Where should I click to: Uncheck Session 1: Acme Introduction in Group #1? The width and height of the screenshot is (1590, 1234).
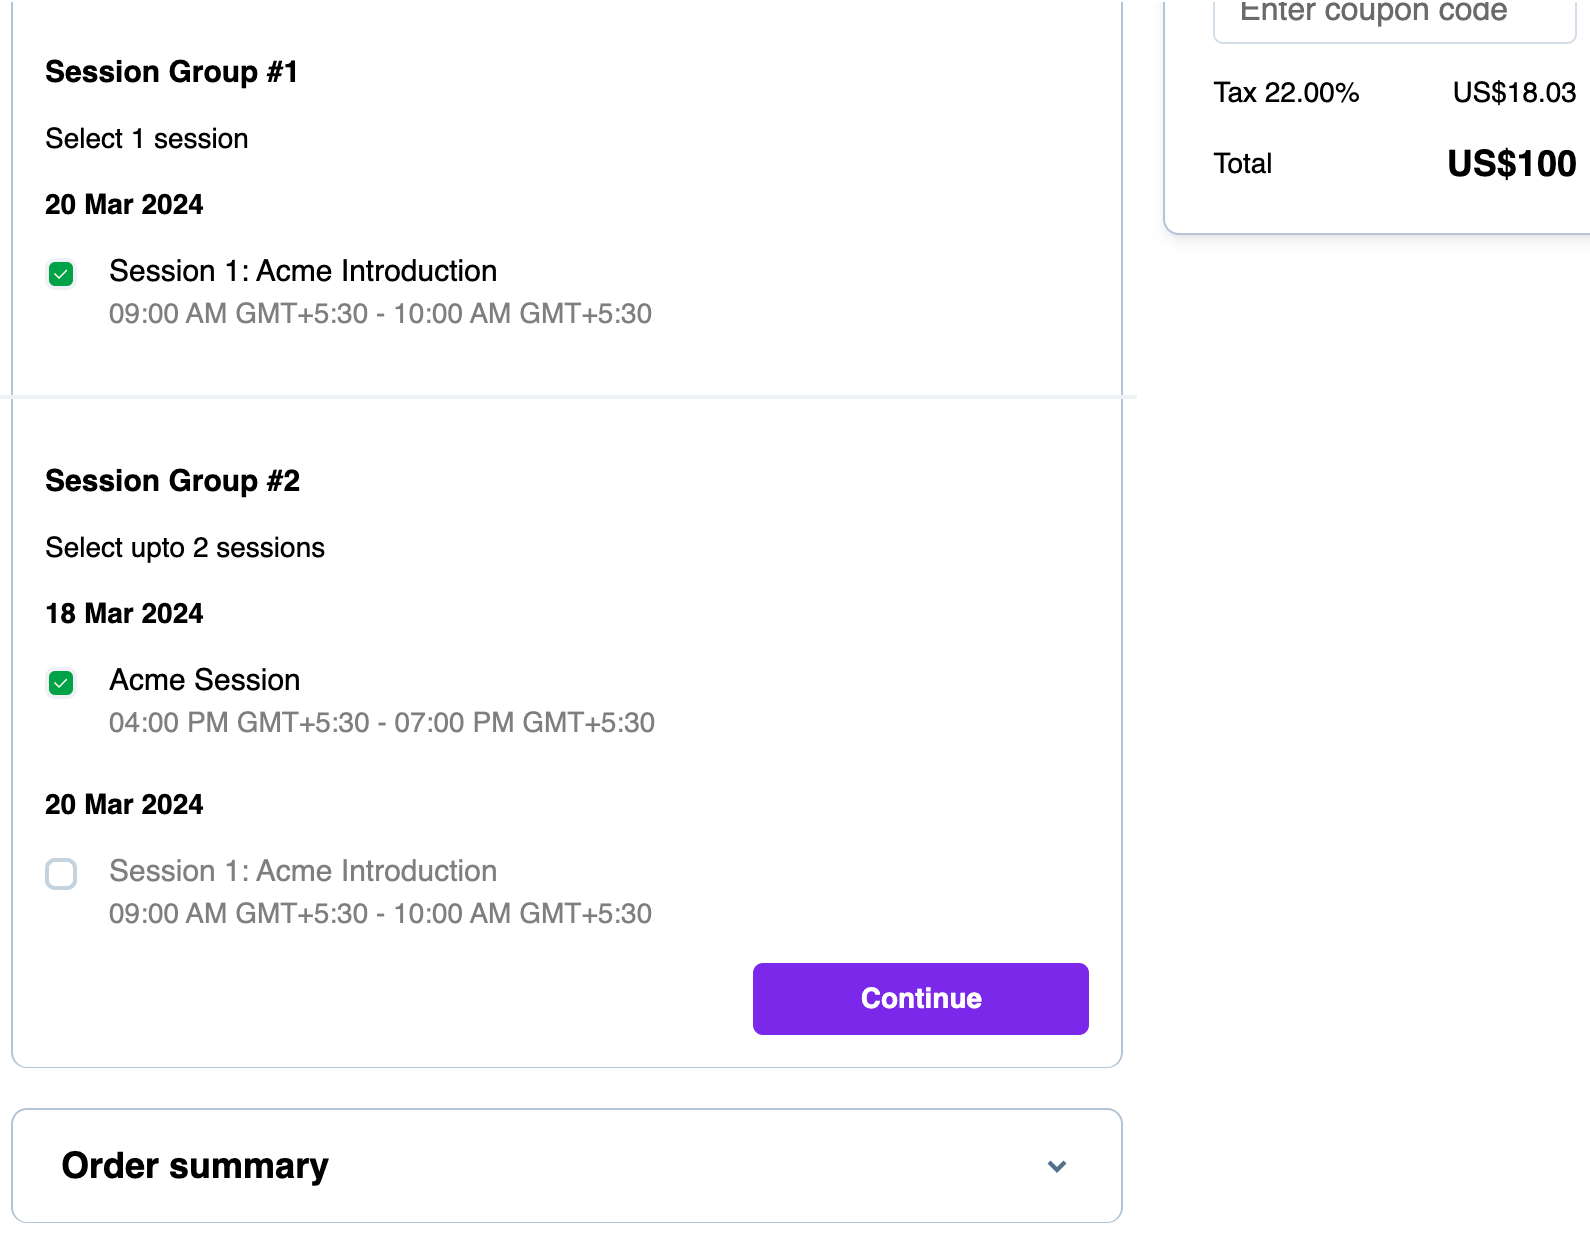(61, 274)
